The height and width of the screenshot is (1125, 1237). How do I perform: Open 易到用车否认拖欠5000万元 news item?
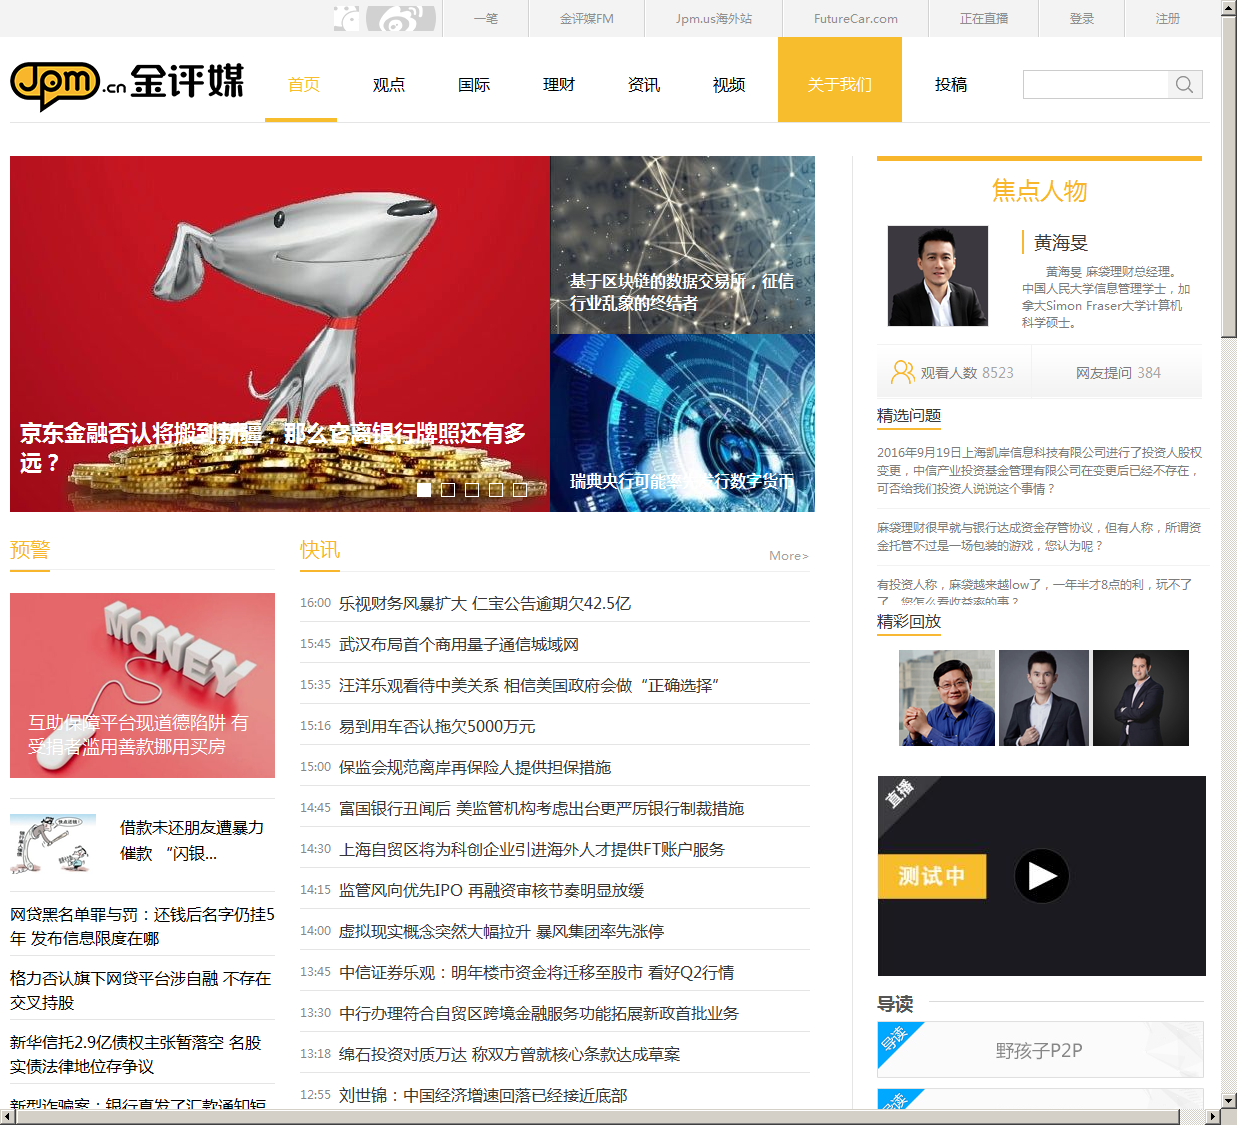point(437,726)
